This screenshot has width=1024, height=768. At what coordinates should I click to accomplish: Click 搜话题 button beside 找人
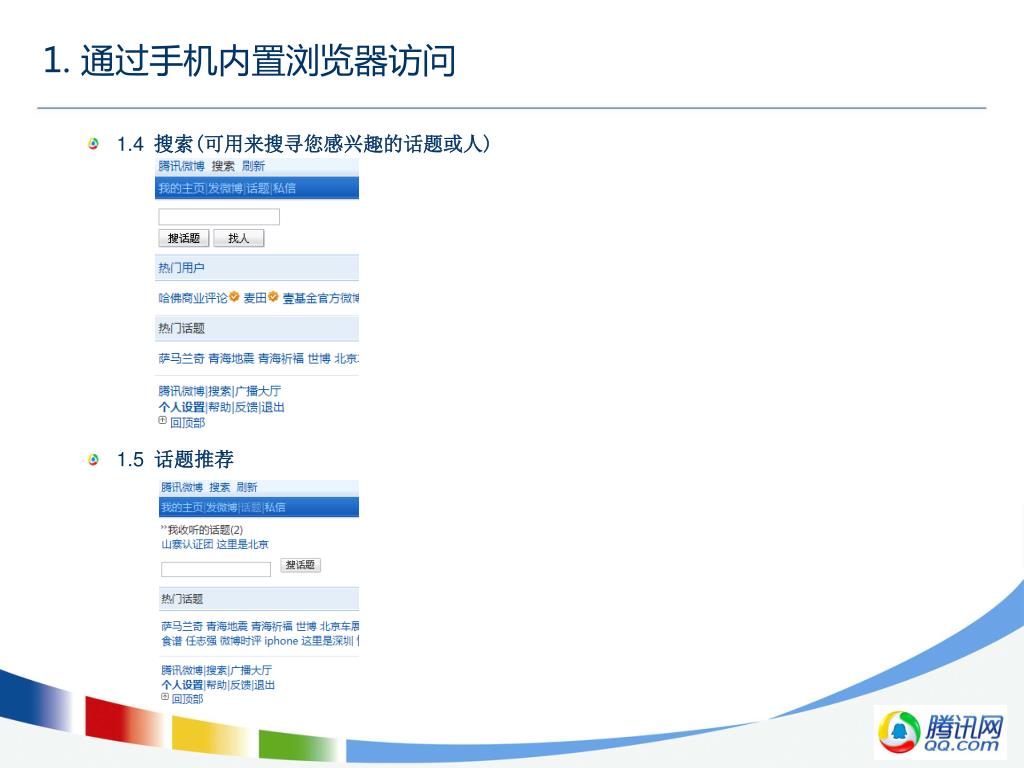184,238
